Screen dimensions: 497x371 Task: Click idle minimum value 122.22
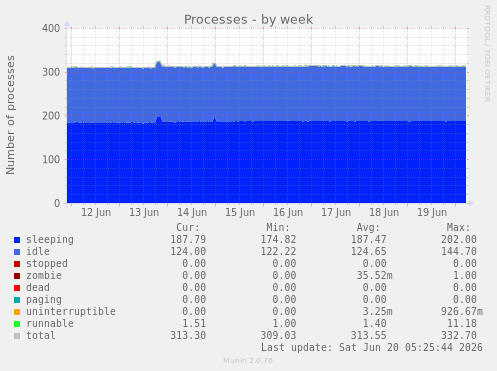coord(278,251)
